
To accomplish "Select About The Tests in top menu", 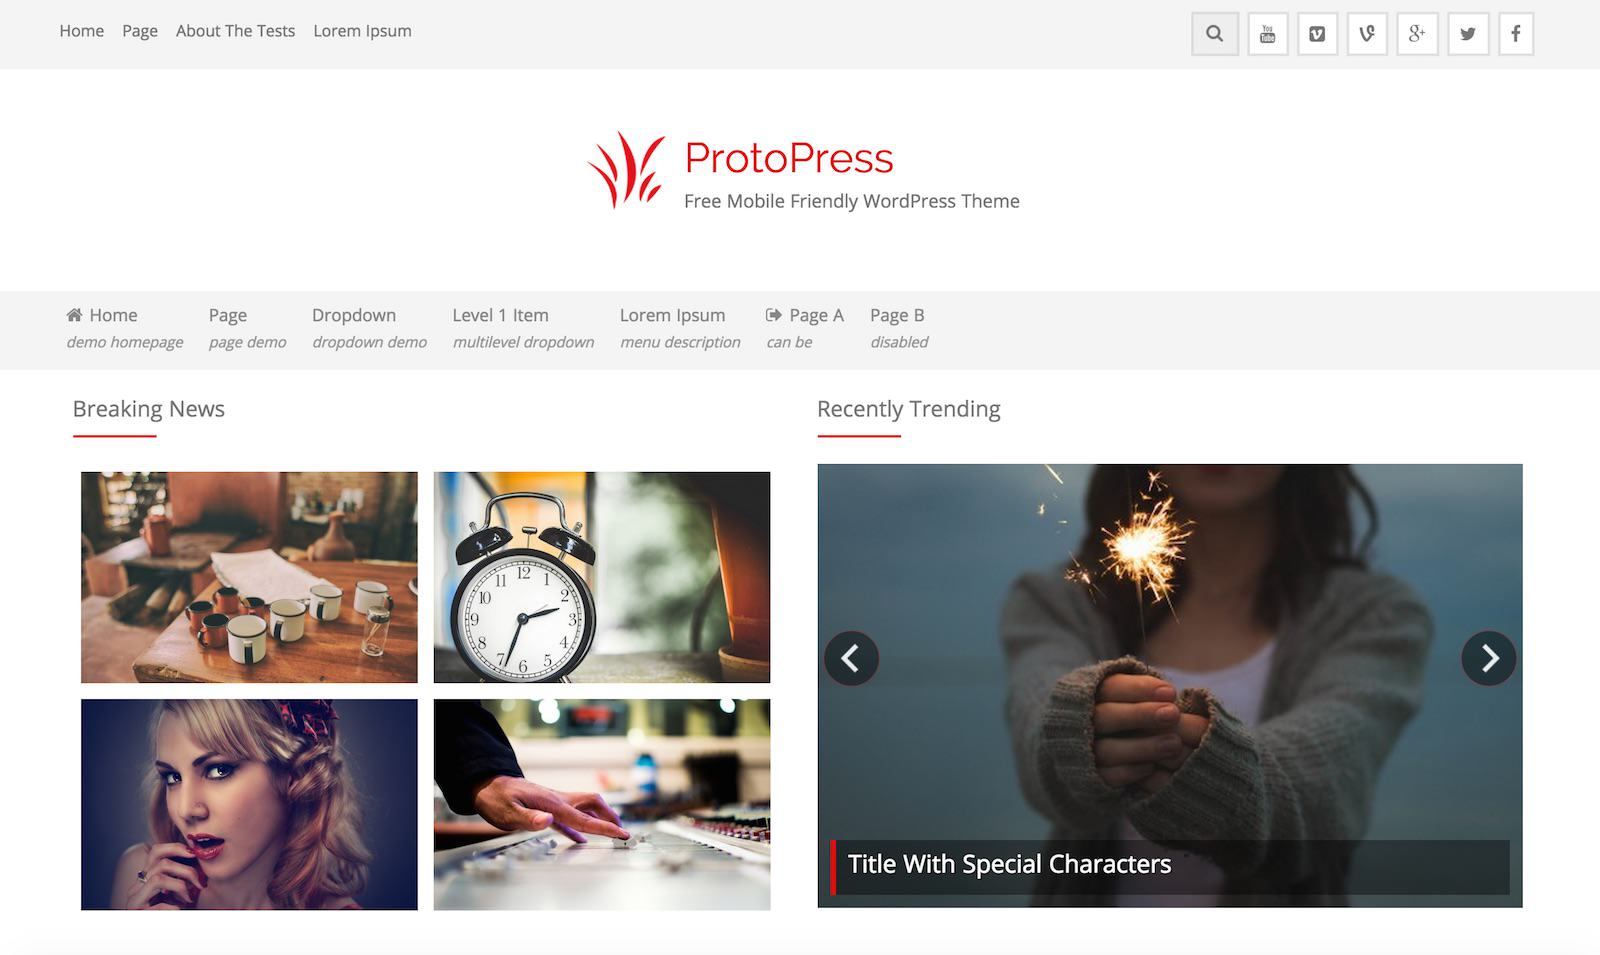I will 235,31.
